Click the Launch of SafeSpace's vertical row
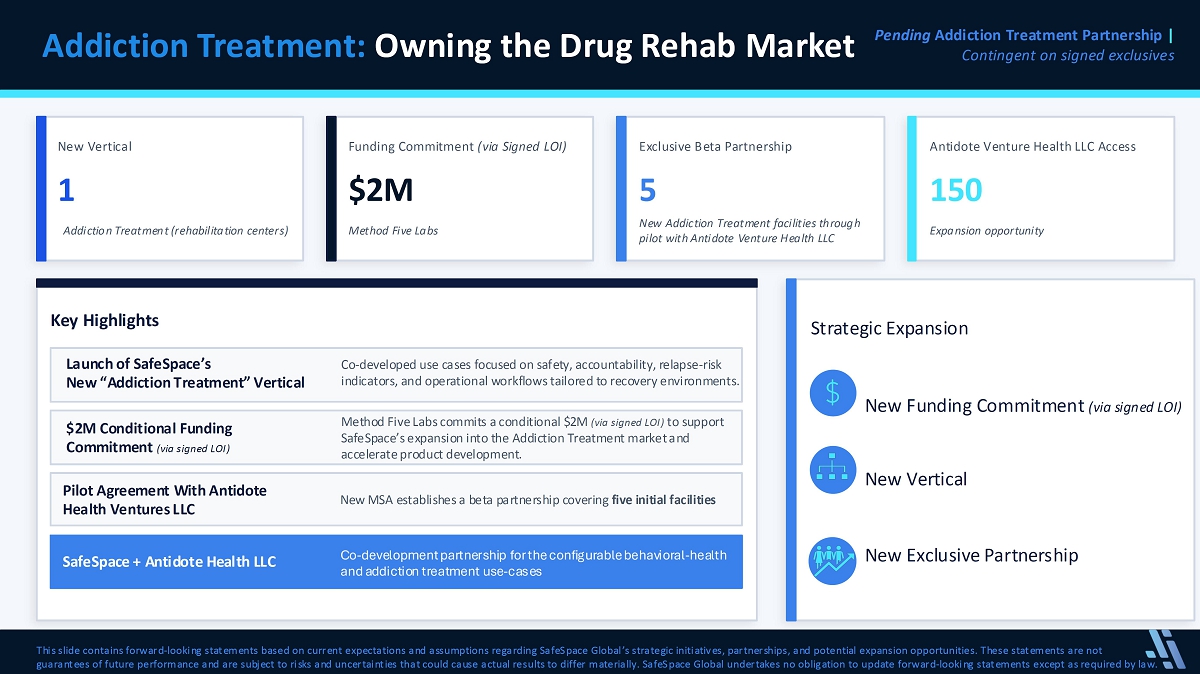 [x=396, y=374]
